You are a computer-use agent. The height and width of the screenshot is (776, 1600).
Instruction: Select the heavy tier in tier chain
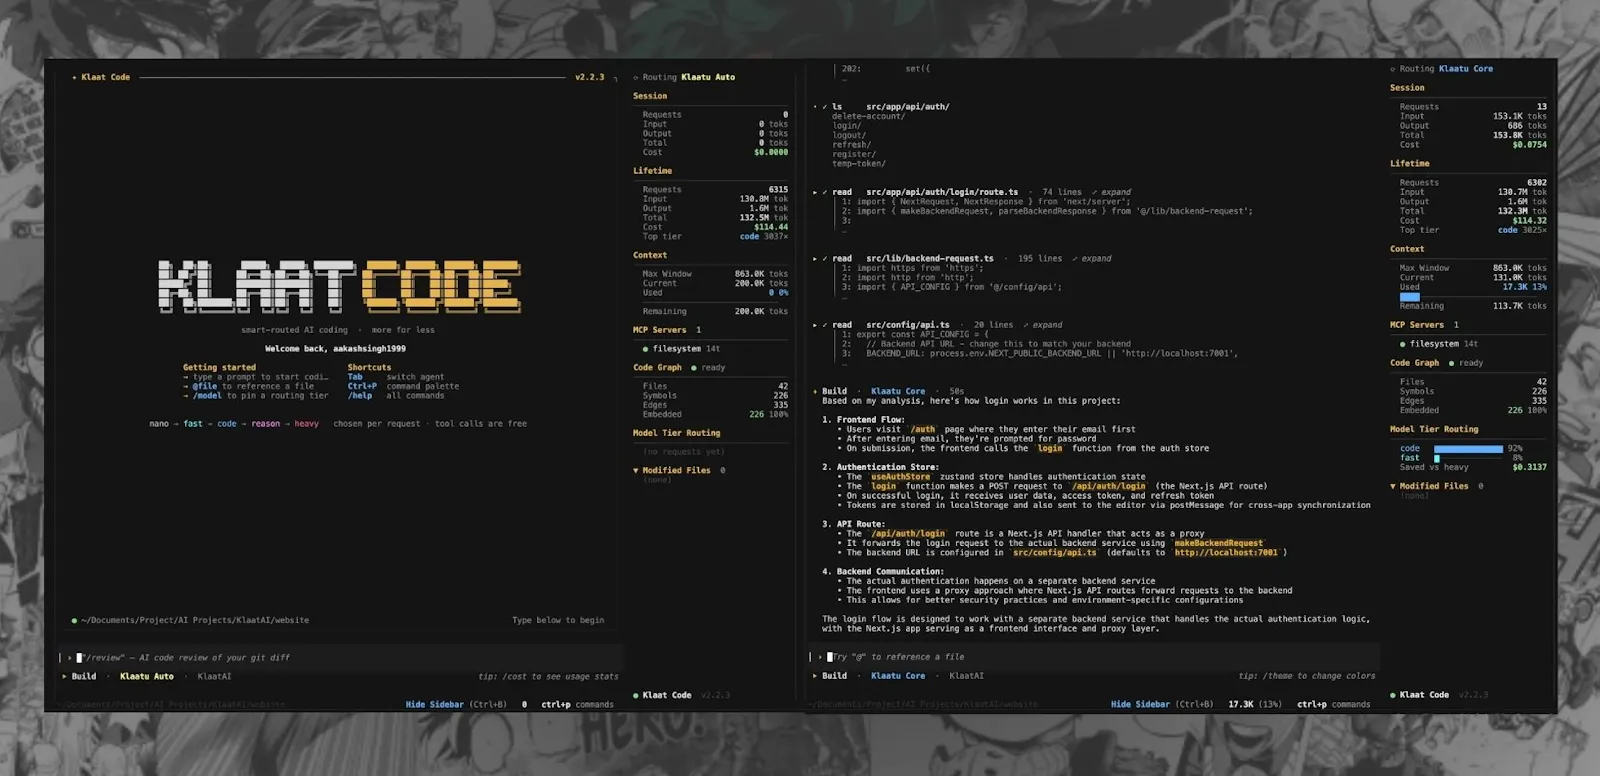coord(306,424)
